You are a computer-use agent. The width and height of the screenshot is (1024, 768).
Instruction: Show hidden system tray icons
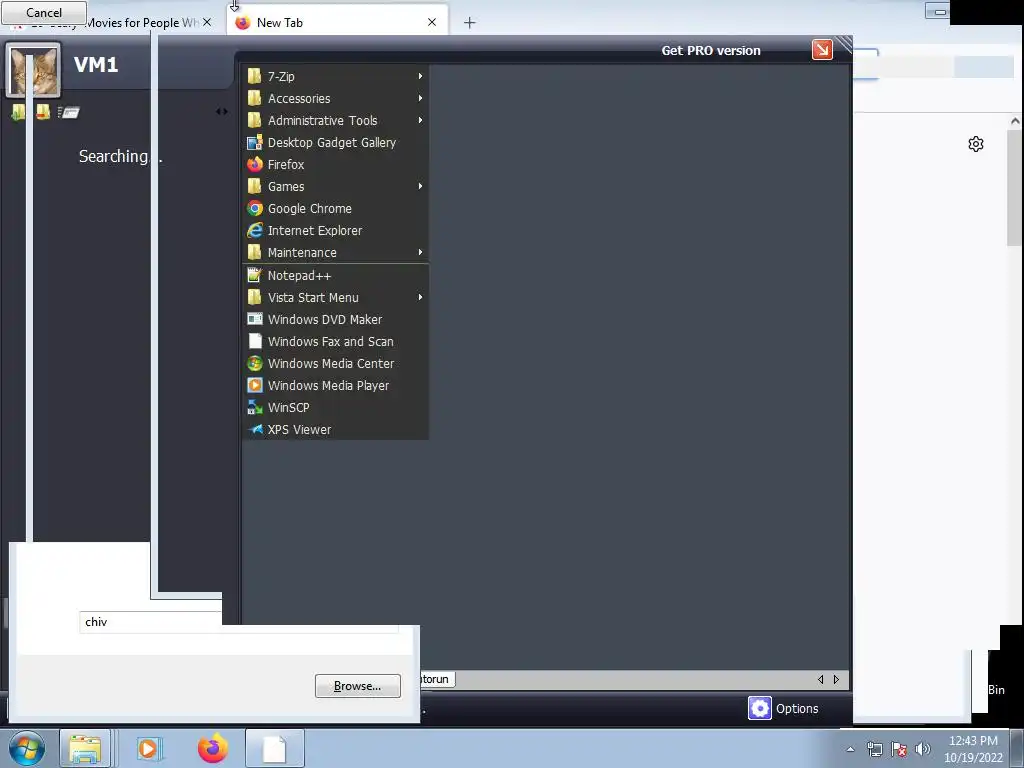850,749
